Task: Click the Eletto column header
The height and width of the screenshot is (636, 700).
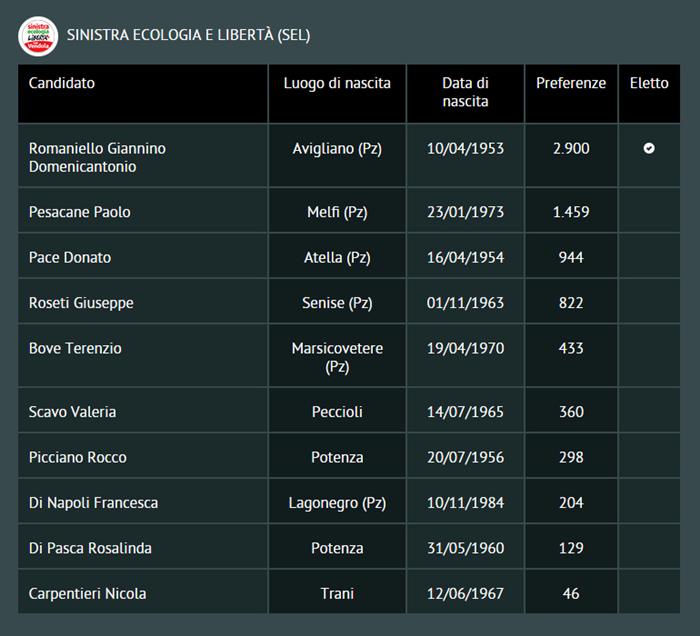Action: pyautogui.click(x=649, y=83)
